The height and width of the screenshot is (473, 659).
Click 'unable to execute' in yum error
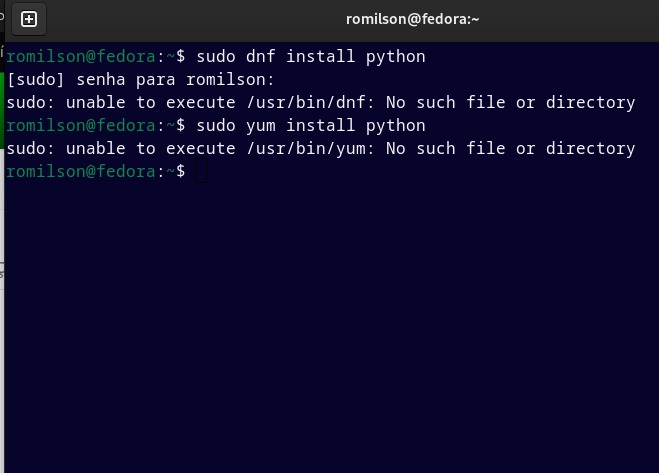click(150, 148)
